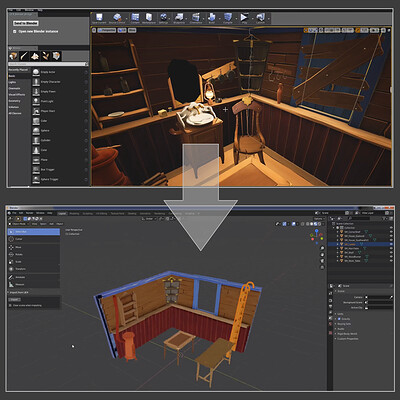Hide Collection via its eye icon
400x400 pixels.
click(391, 228)
